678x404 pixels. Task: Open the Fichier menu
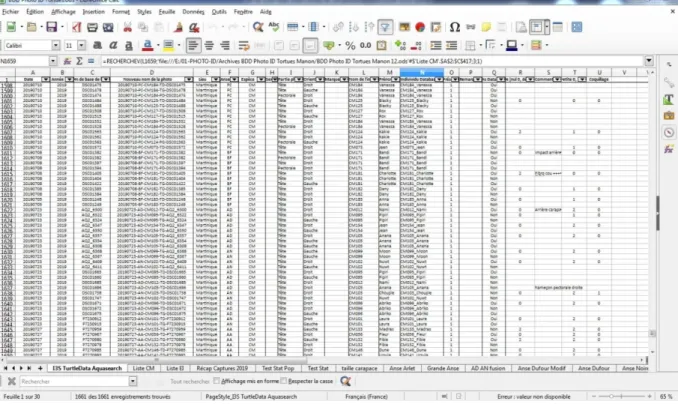pyautogui.click(x=10, y=12)
